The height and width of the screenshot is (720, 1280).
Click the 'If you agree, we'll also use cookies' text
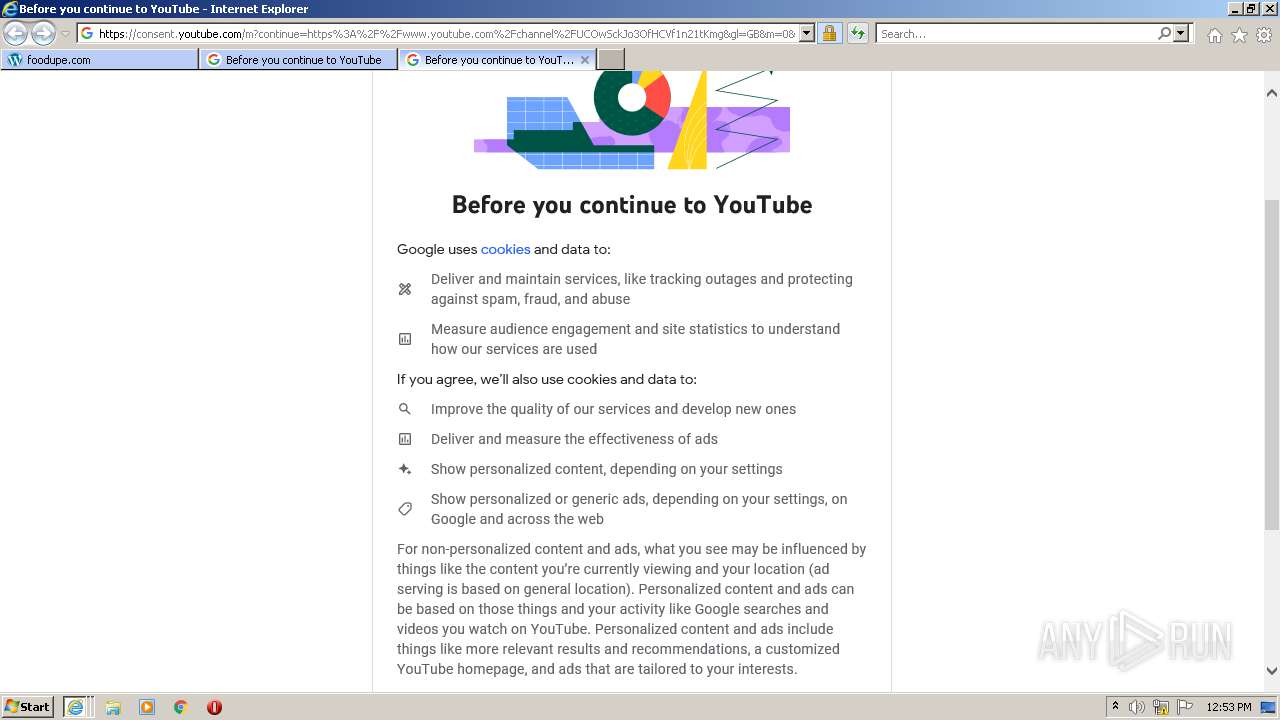point(547,379)
